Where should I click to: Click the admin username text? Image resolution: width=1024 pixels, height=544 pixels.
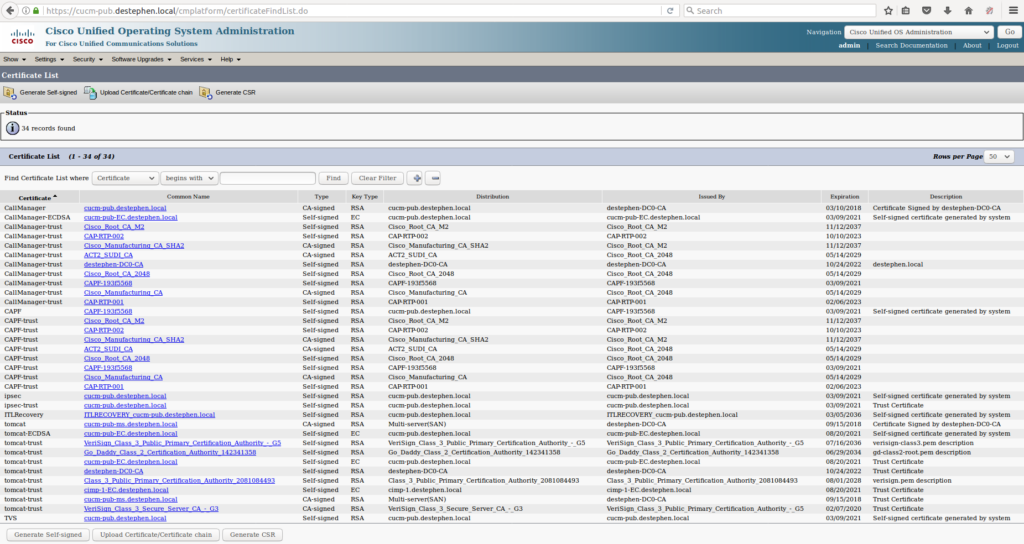click(x=849, y=46)
